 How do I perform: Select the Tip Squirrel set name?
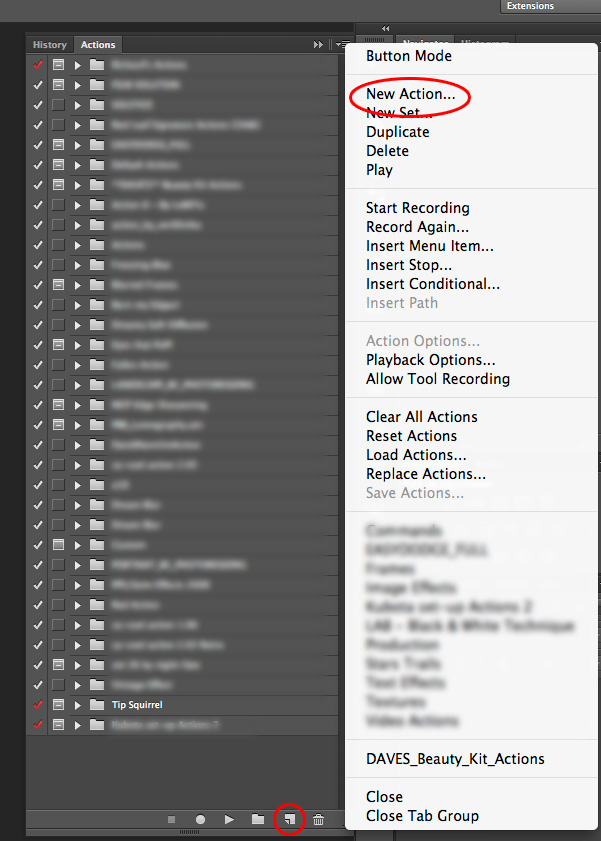(137, 705)
